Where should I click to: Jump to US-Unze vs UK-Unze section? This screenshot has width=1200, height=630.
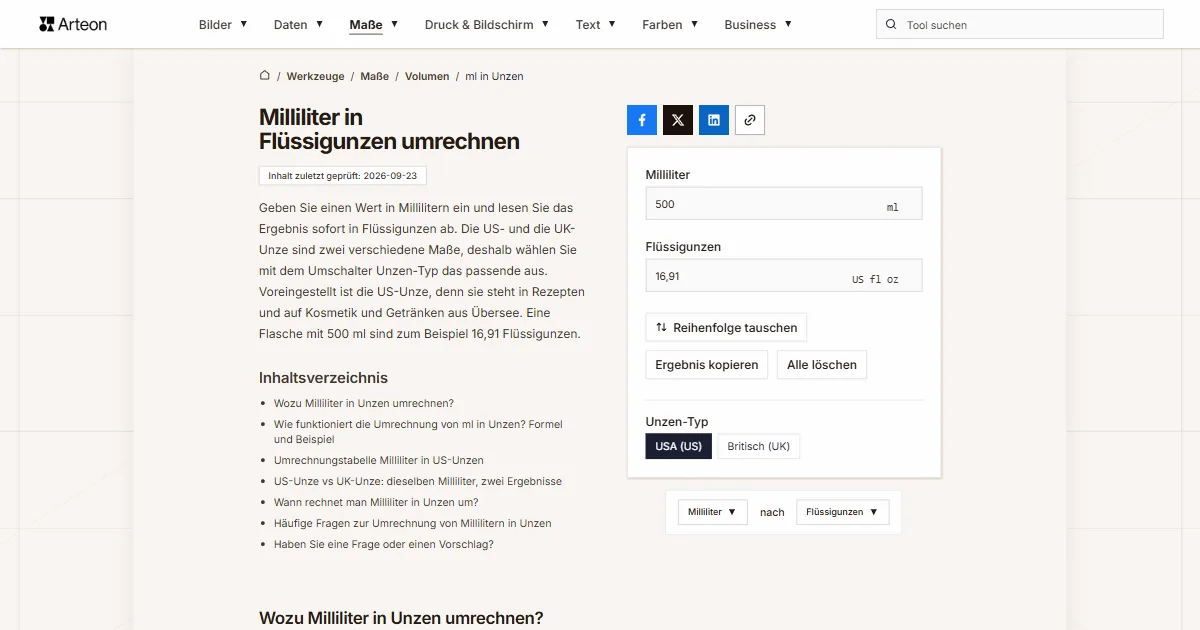click(418, 481)
